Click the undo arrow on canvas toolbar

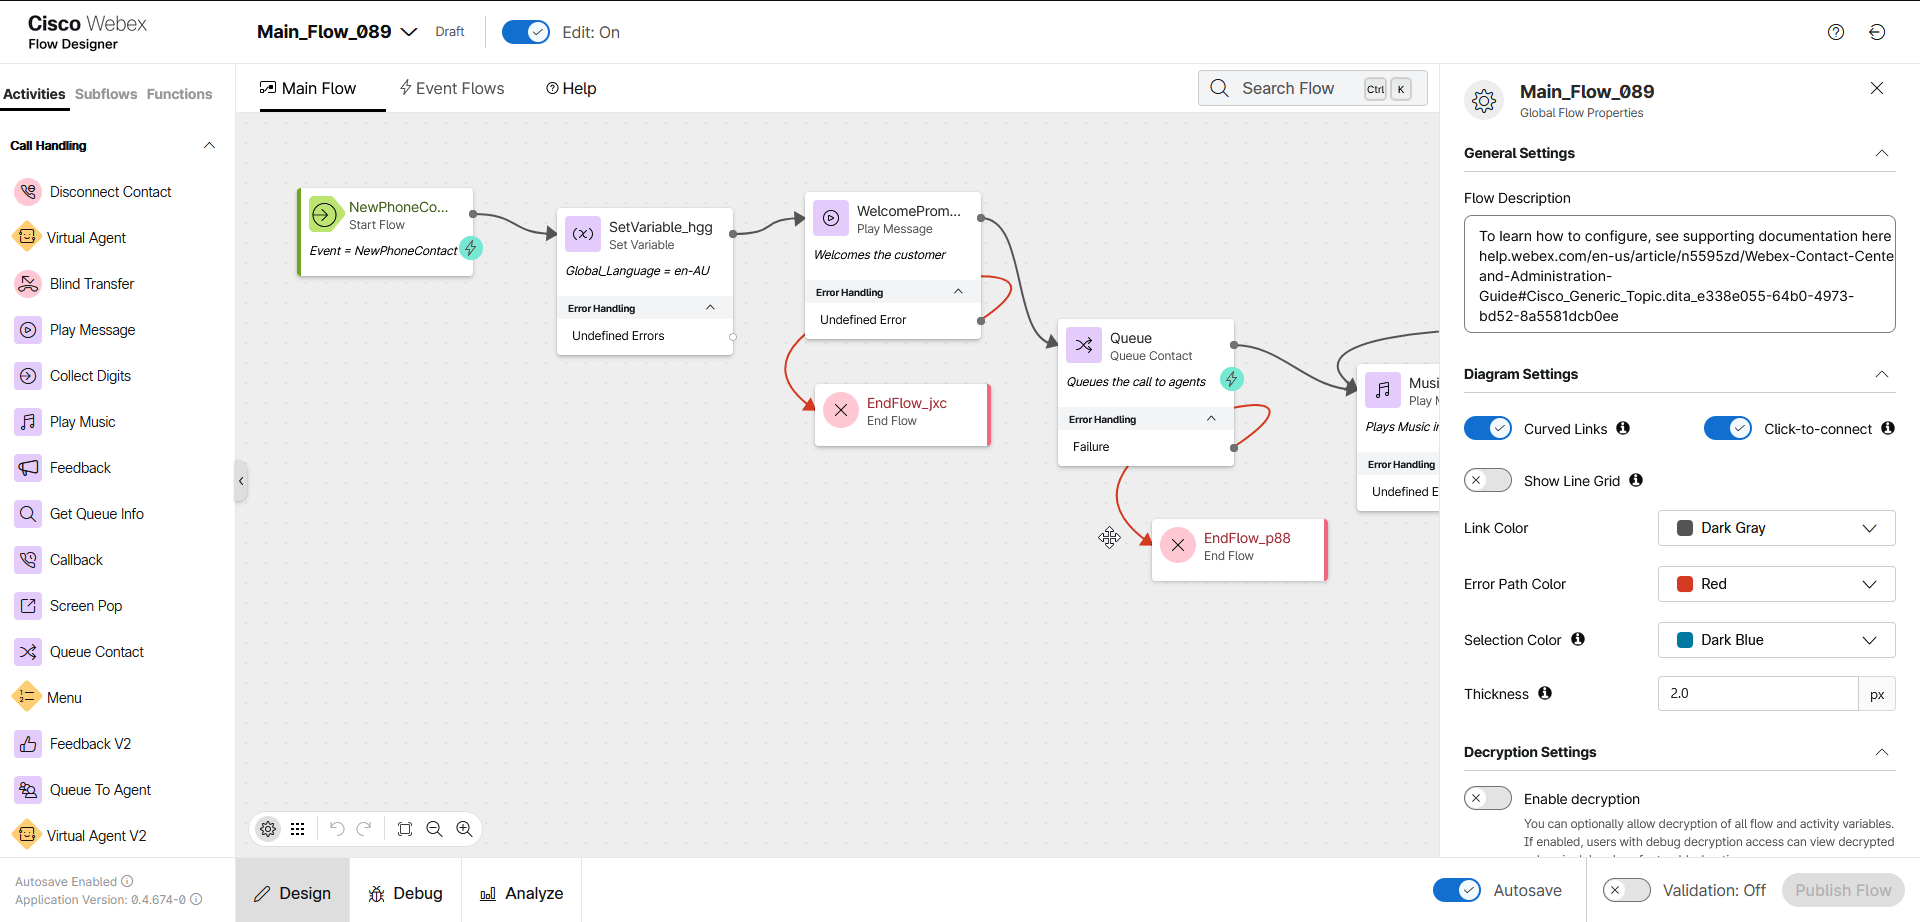coord(337,829)
